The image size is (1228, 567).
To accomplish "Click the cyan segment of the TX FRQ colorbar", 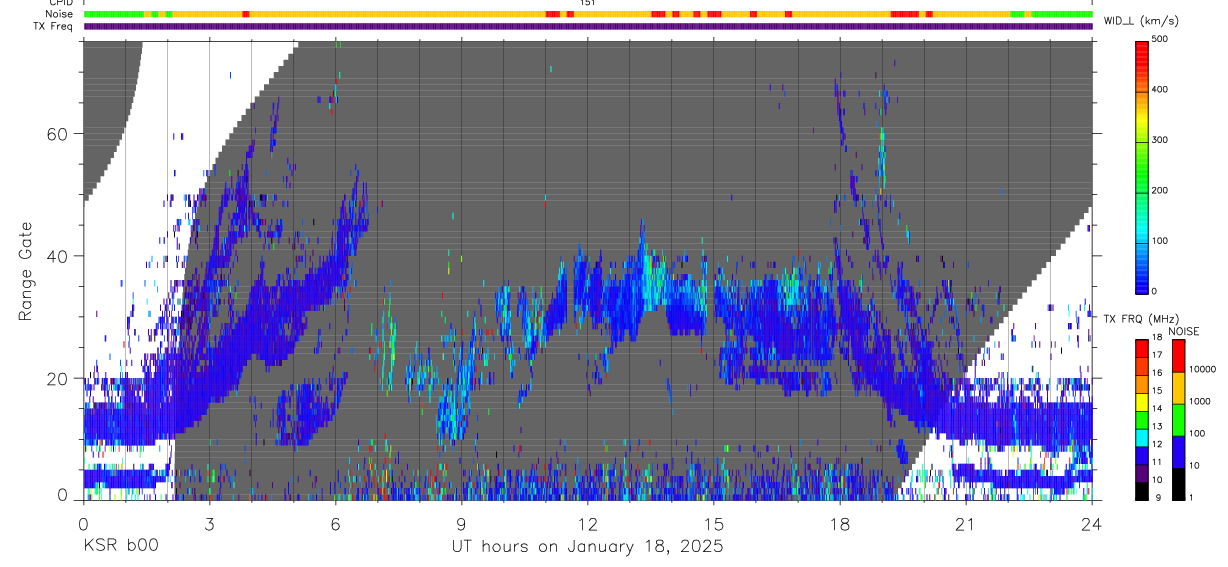I will 1141,438.
